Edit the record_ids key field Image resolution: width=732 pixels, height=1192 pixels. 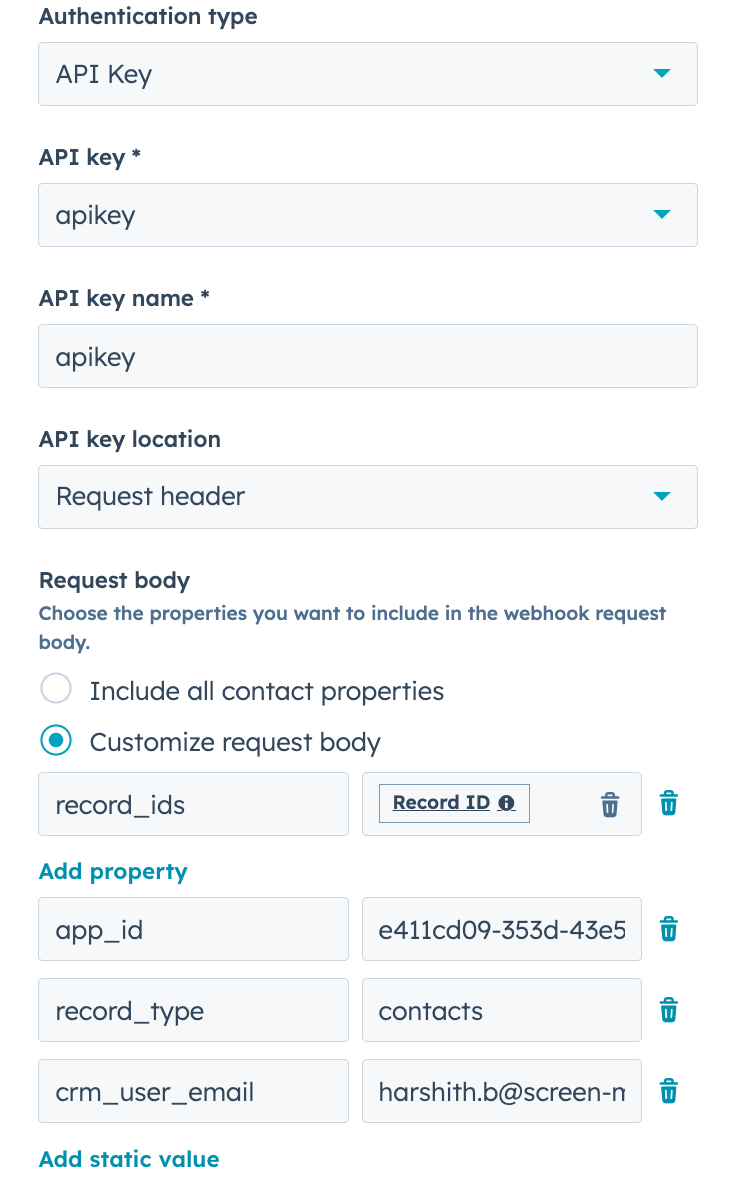[194, 804]
